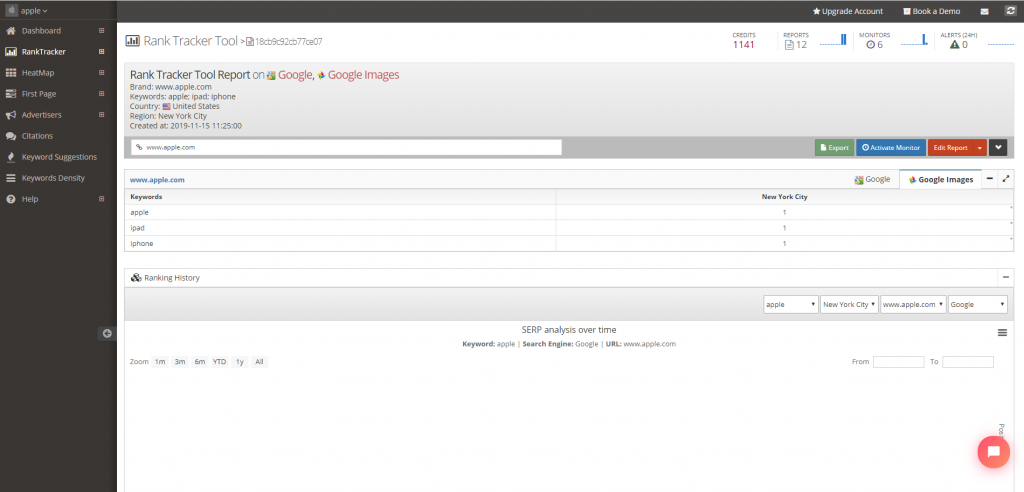Collapse the Ranking History panel

1006,278
